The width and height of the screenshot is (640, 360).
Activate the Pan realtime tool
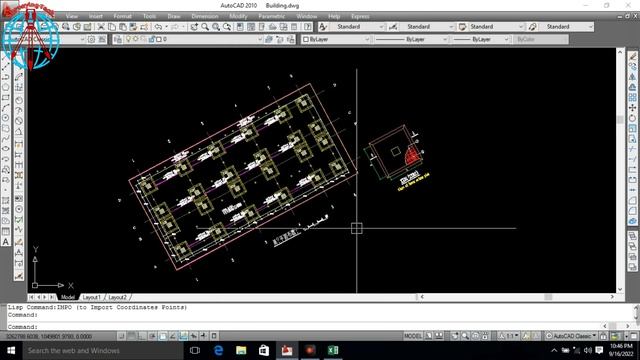(x=194, y=27)
